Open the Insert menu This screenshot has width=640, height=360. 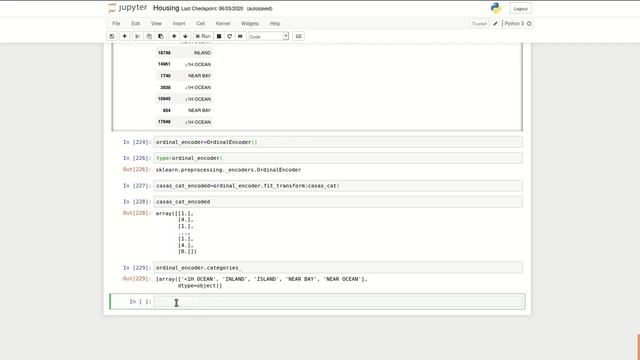click(179, 24)
